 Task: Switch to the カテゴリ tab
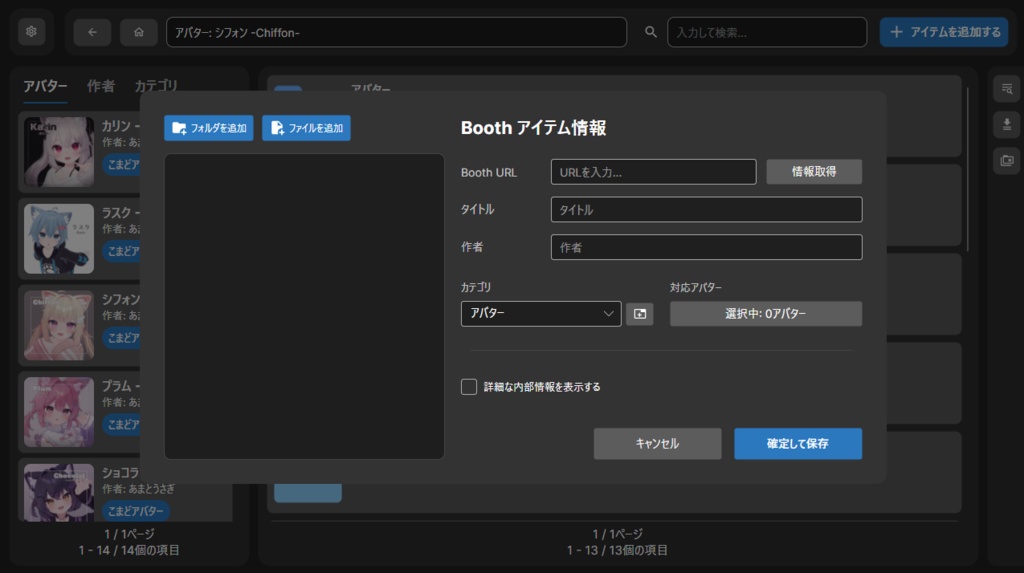(x=155, y=86)
